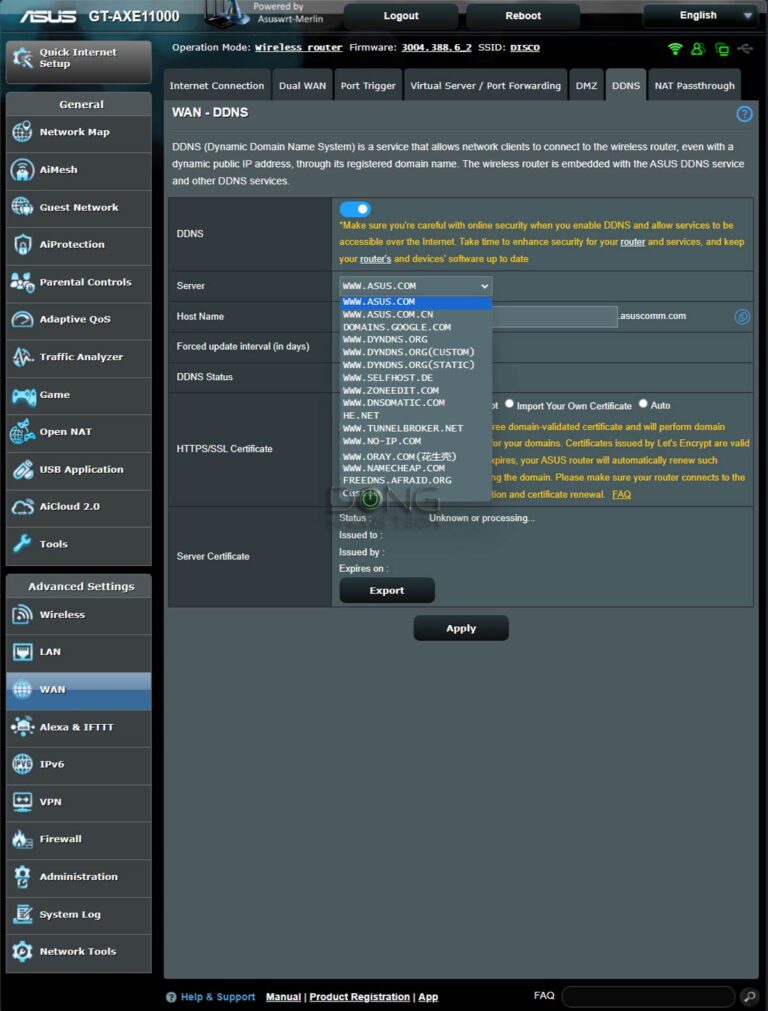The width and height of the screenshot is (768, 1011).
Task: Click the Wireless router operation mode link
Action: click(299, 48)
